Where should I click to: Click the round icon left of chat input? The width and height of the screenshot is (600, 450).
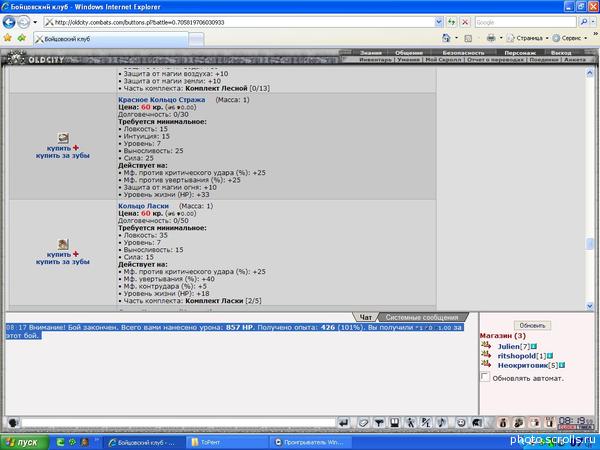pyautogui.click(x=13, y=423)
